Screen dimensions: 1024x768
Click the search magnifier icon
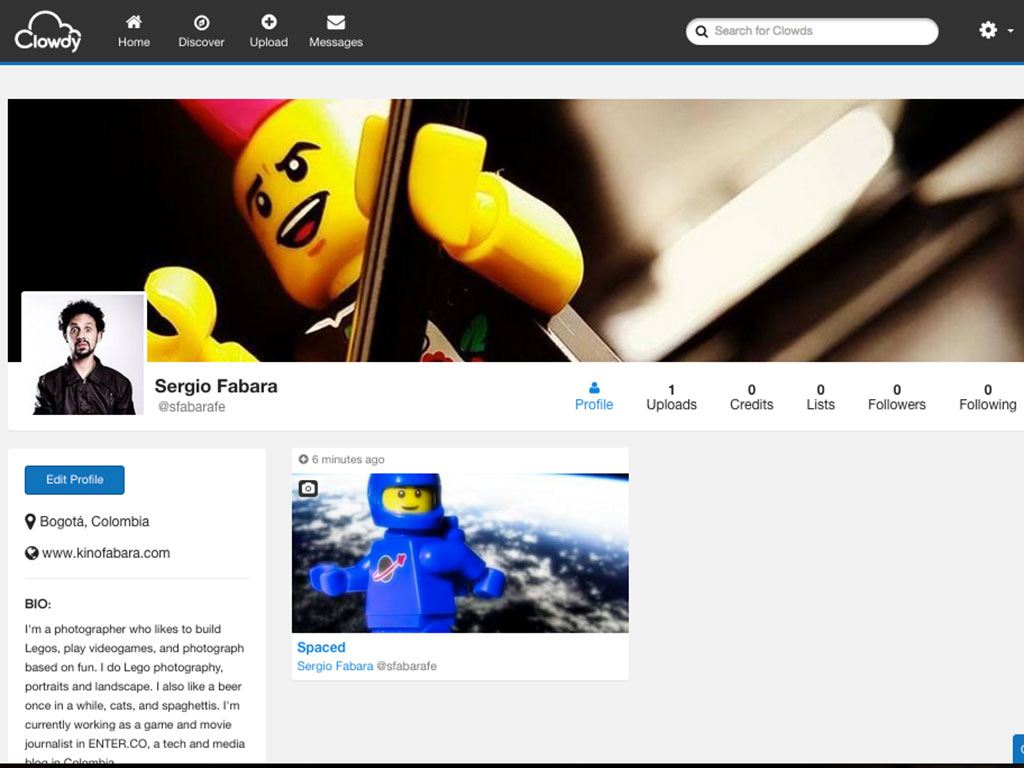pos(702,31)
